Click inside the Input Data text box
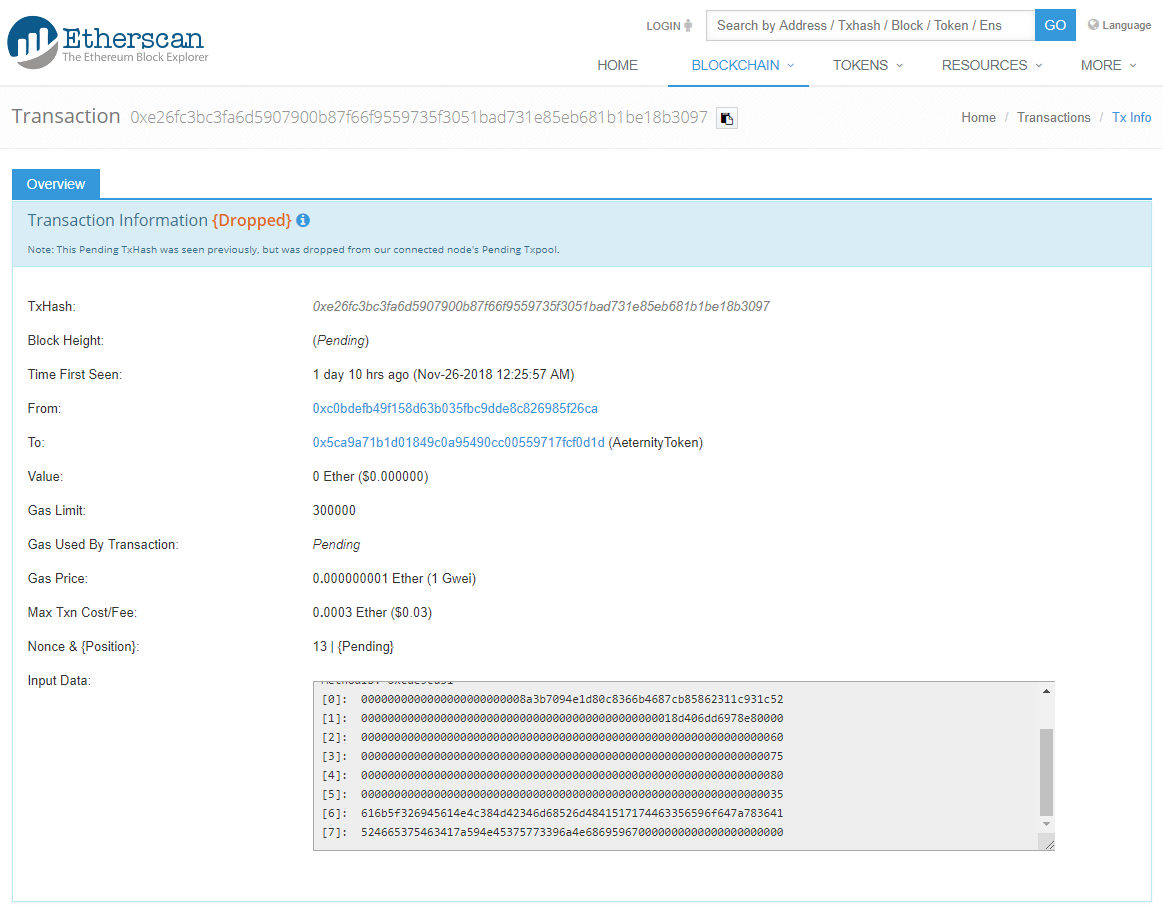This screenshot has height=915, width=1163. [x=683, y=766]
